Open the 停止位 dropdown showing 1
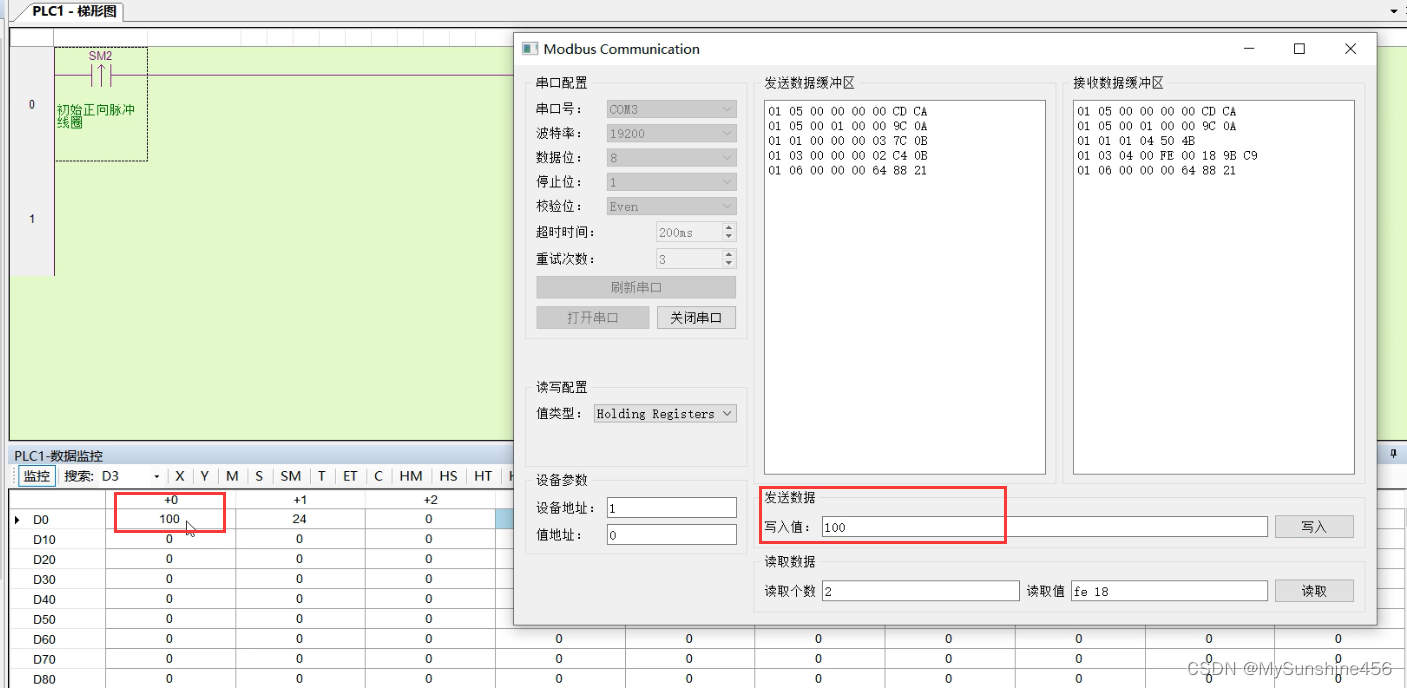The height and width of the screenshot is (688, 1407). 671,182
